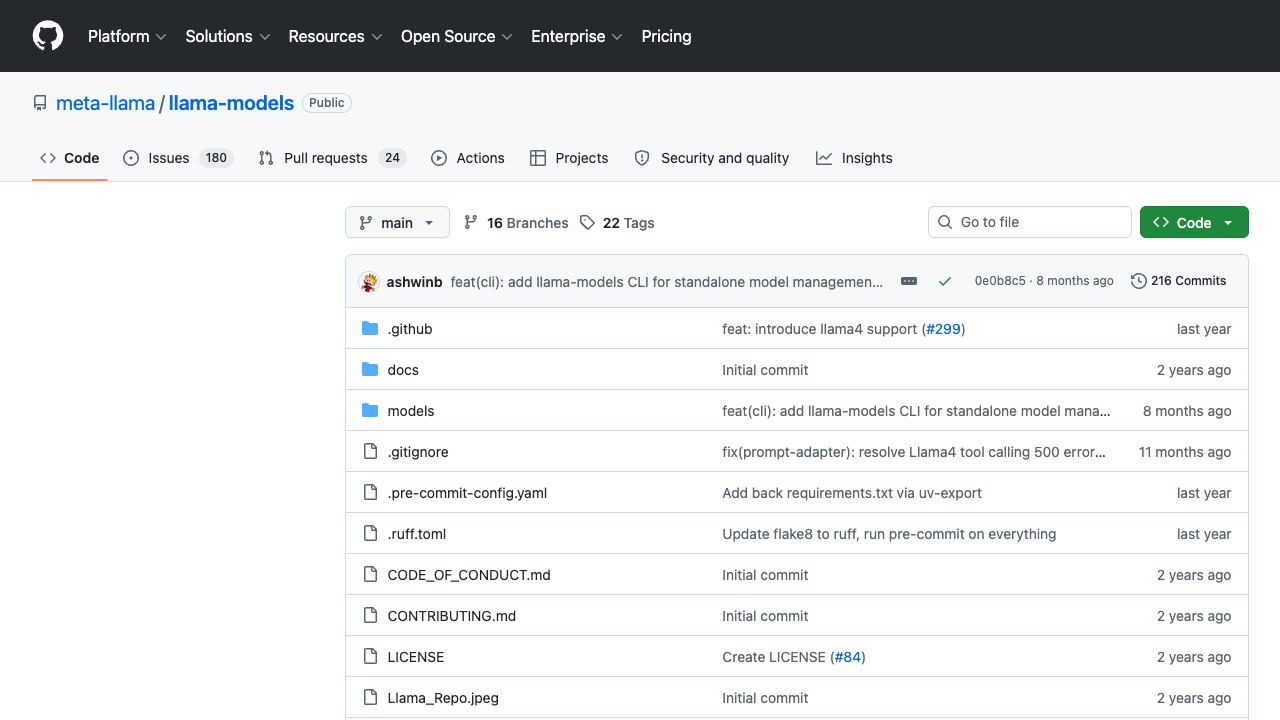Click the '11 months ago' timestamp
Screen dimensions: 1280x720
pos(1185,452)
